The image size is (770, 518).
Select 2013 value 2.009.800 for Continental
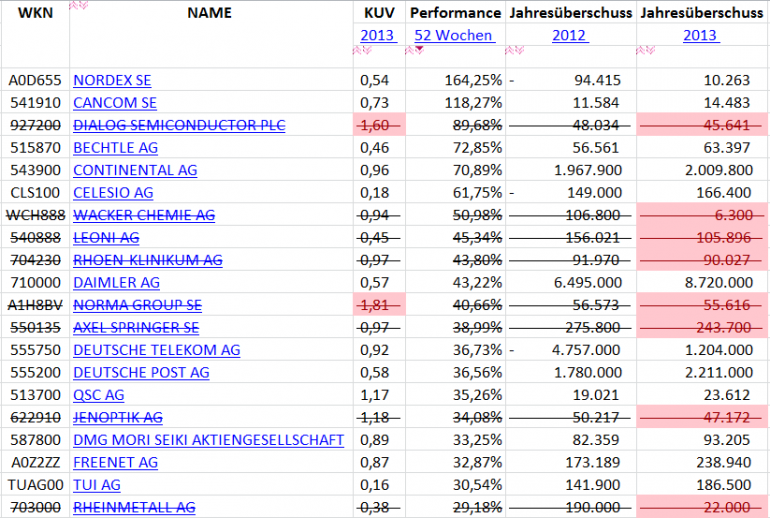coord(719,170)
